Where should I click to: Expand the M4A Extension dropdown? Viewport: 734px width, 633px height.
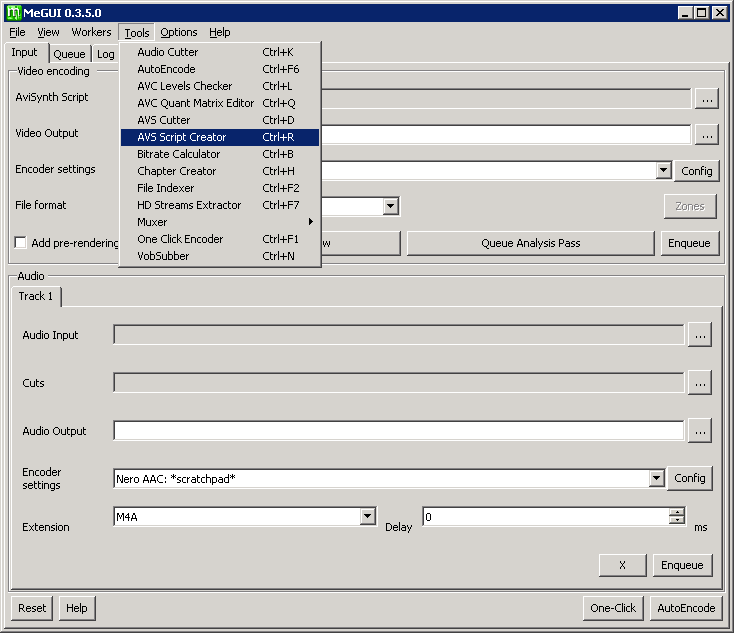pyautogui.click(x=367, y=516)
